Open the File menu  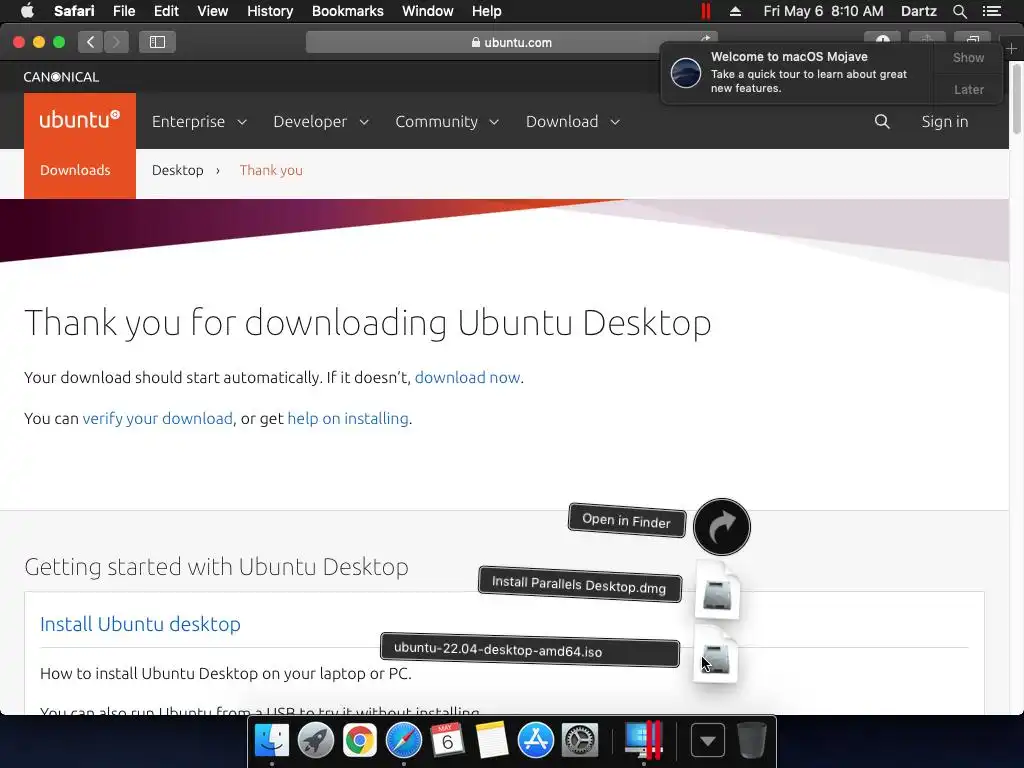click(x=123, y=11)
